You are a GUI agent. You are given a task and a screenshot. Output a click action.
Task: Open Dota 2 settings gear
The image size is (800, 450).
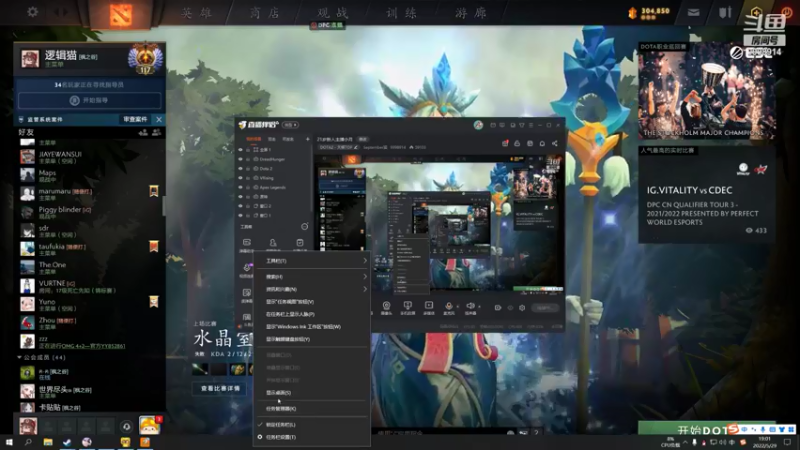click(x=33, y=12)
